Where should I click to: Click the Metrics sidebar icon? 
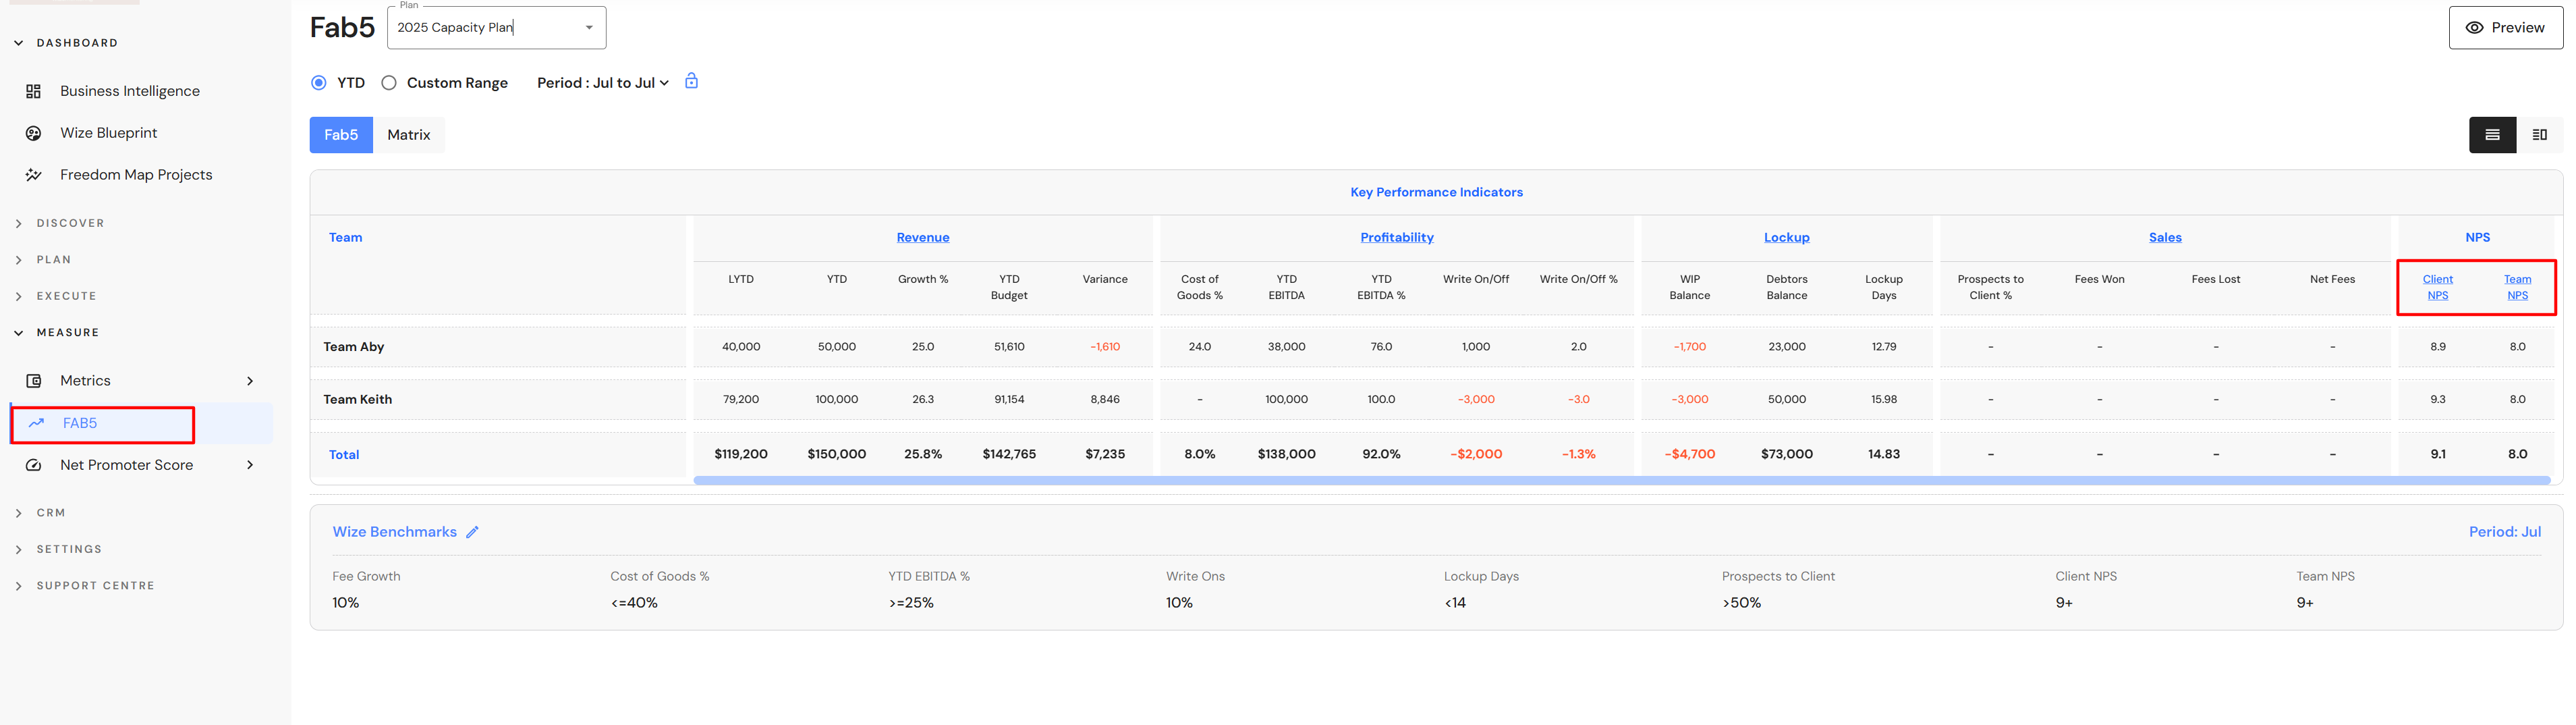(x=33, y=381)
